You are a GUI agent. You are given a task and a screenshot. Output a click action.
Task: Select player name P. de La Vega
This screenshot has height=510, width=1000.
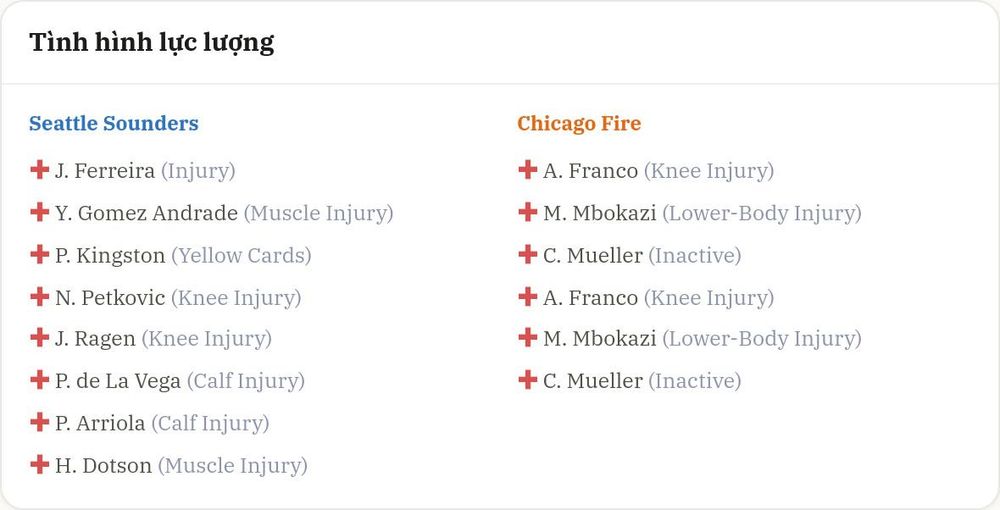click(118, 381)
